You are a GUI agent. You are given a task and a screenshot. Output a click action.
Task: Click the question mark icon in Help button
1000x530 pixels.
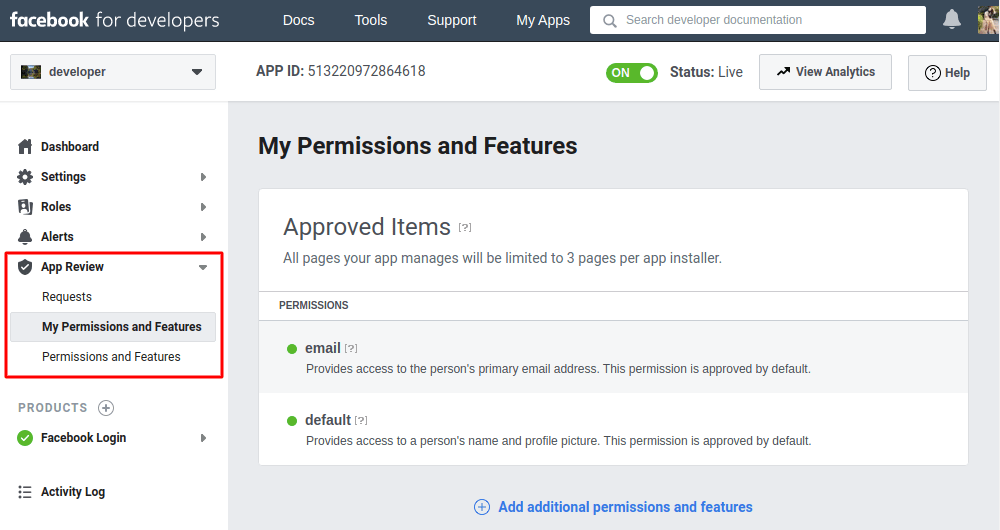(932, 73)
